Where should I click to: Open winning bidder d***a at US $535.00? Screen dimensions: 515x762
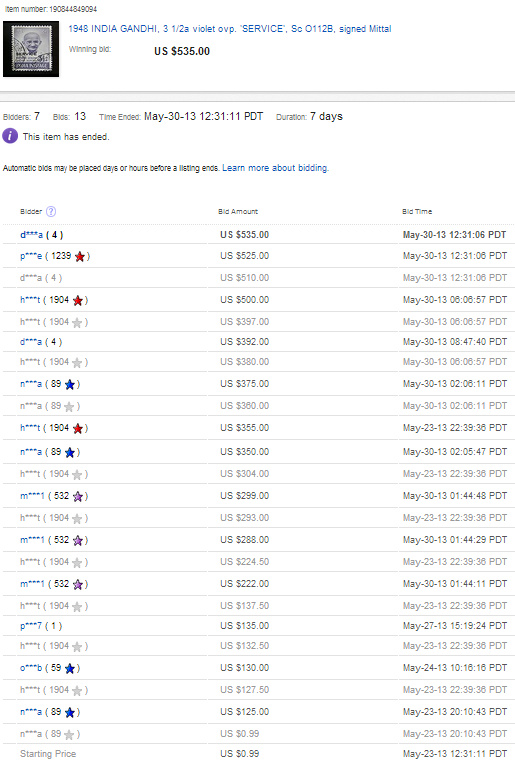[x=31, y=235]
